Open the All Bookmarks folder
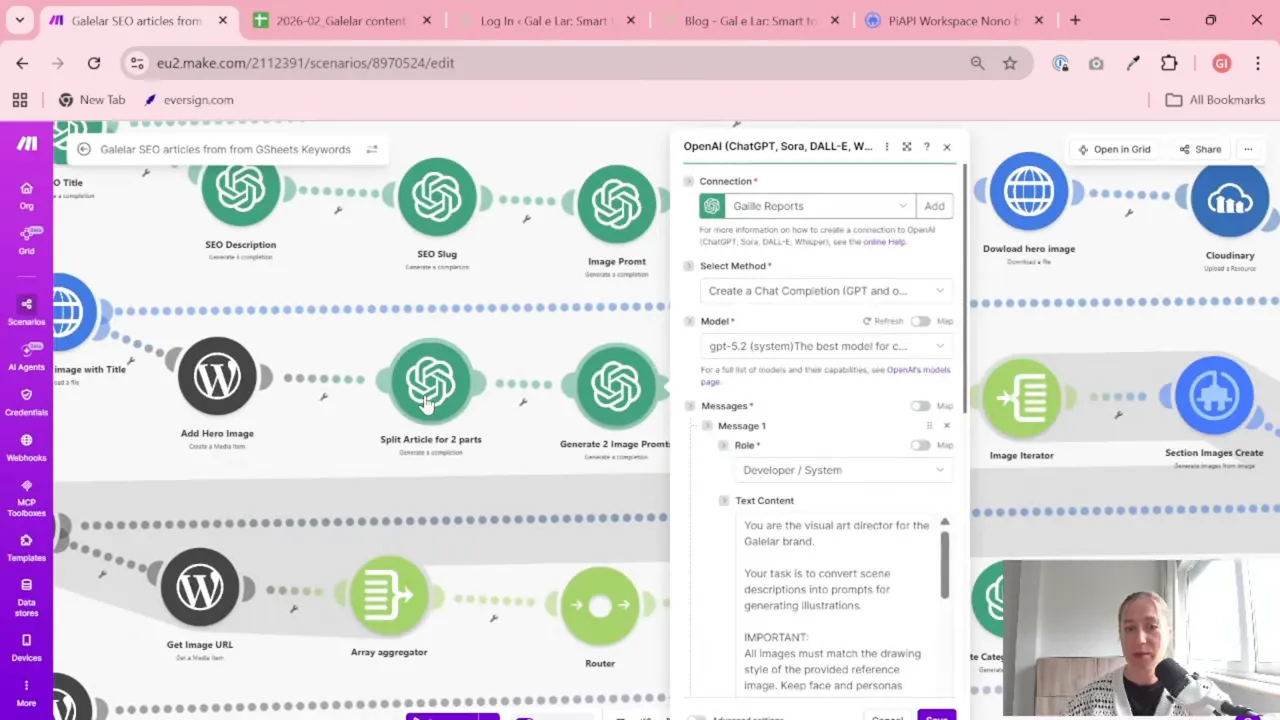Image resolution: width=1280 pixels, height=720 pixels. pos(1216,100)
